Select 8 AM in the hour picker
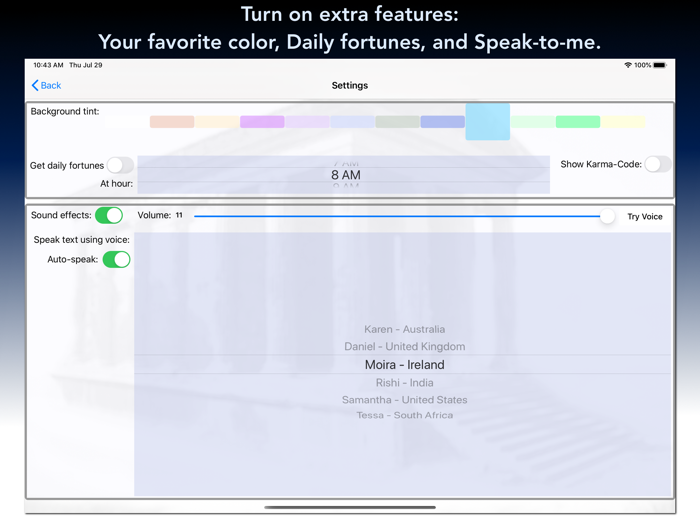This screenshot has height=525, width=700. [346, 175]
